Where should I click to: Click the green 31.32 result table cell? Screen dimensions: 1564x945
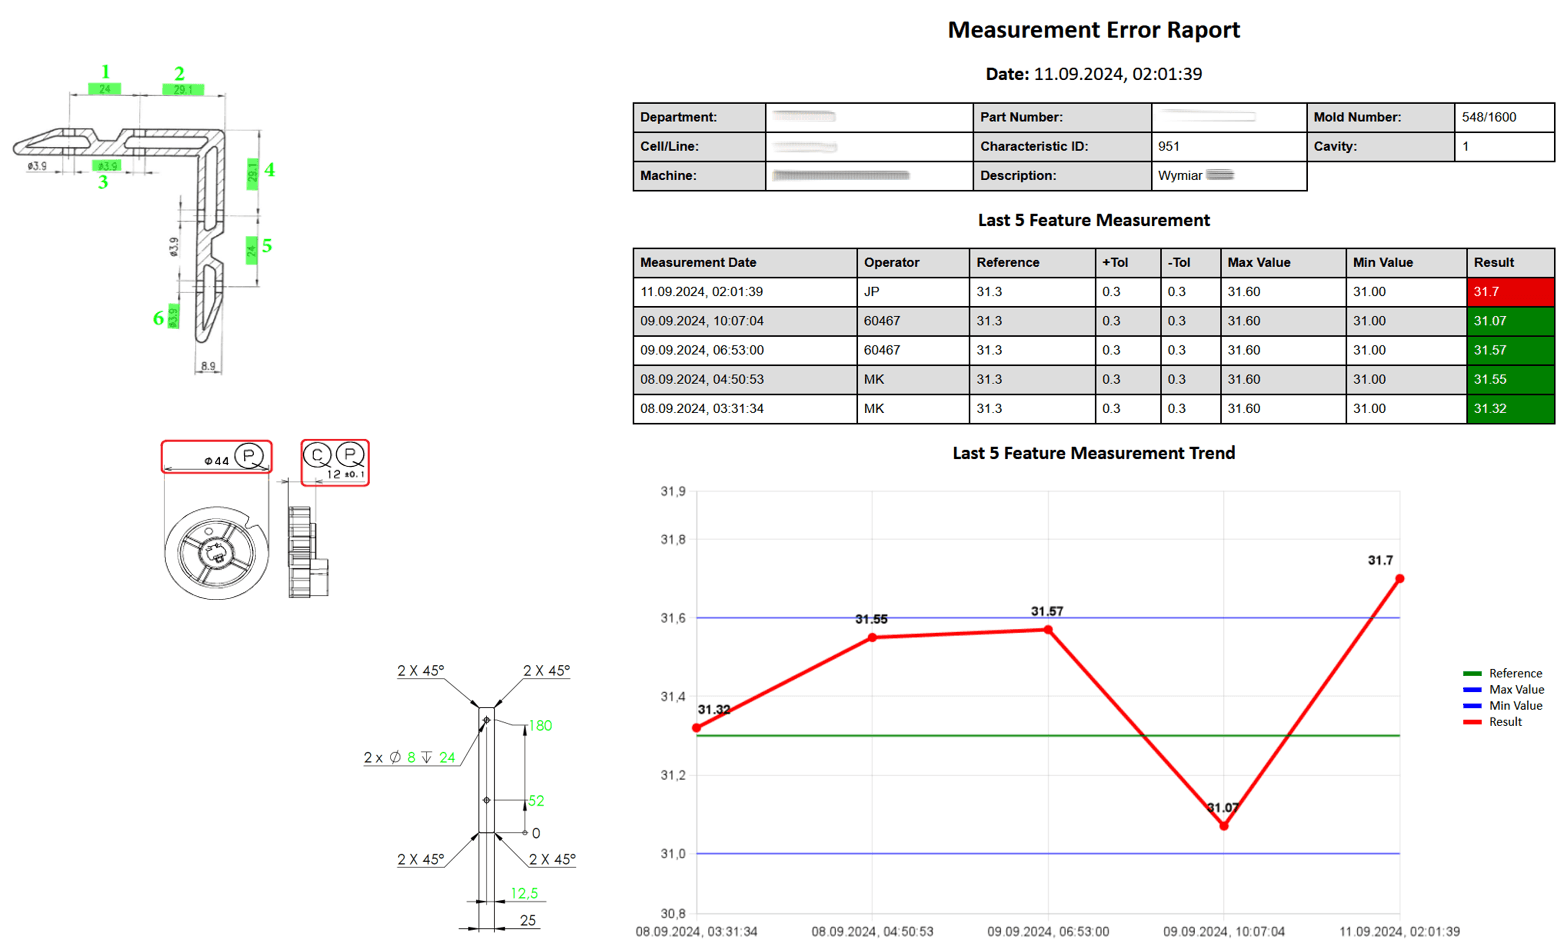tap(1510, 409)
